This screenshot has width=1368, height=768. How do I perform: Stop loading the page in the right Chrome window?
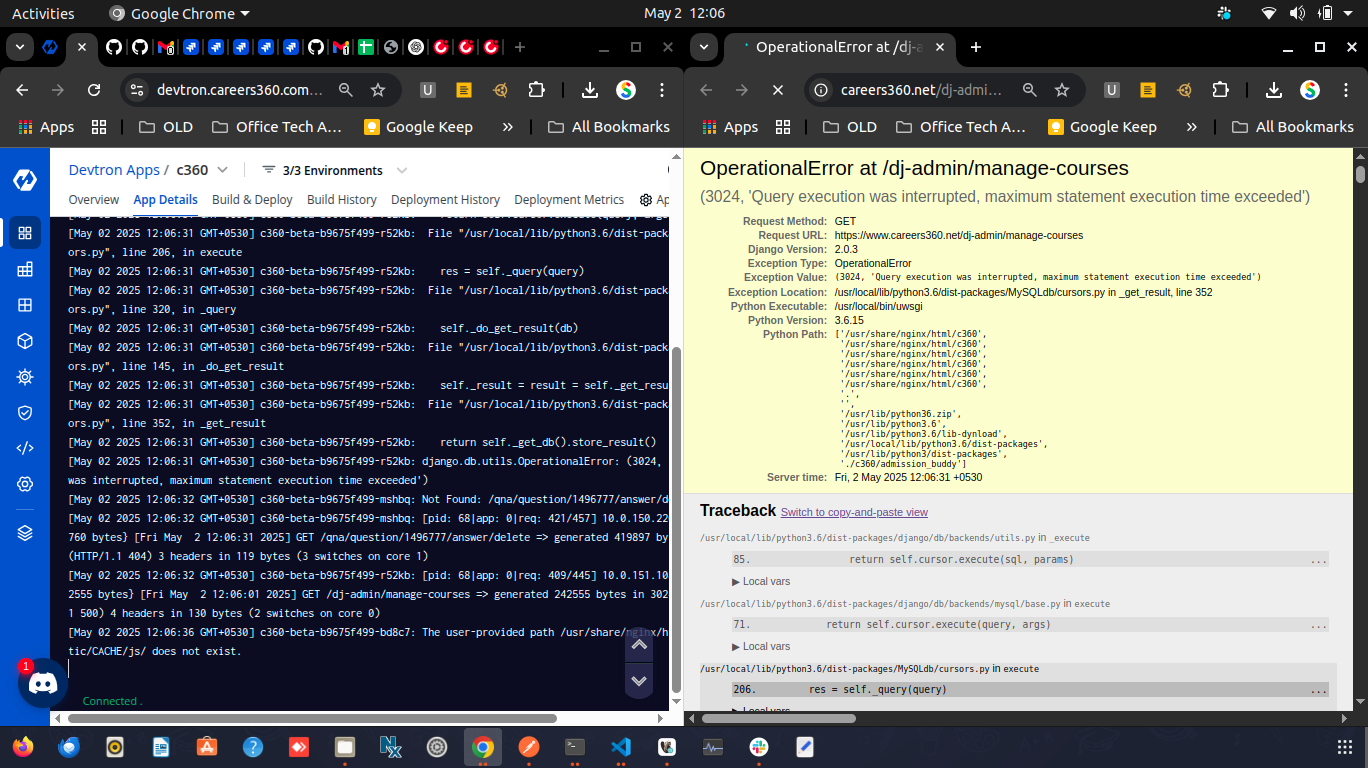point(778,90)
